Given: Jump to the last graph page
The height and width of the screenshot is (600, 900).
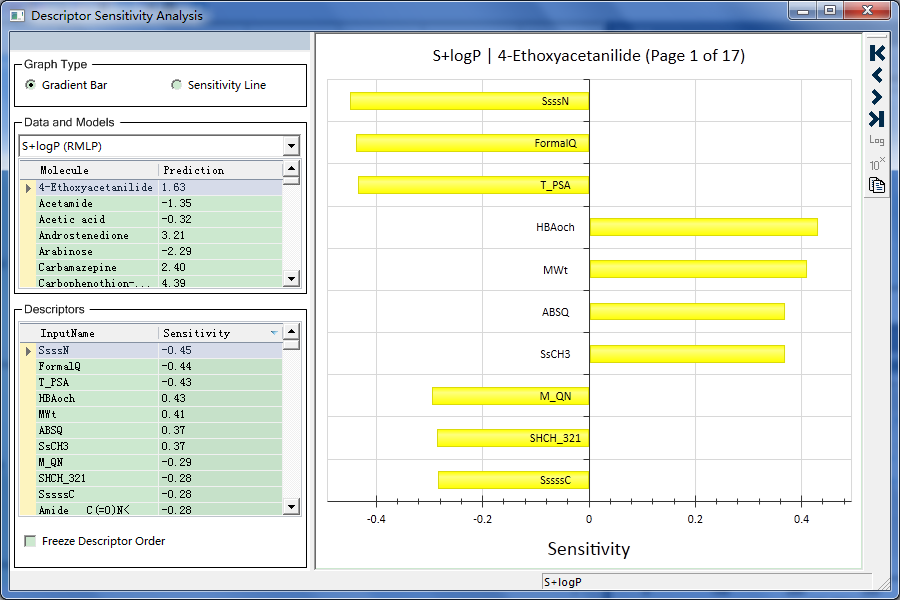Looking at the screenshot, I should 876,119.
